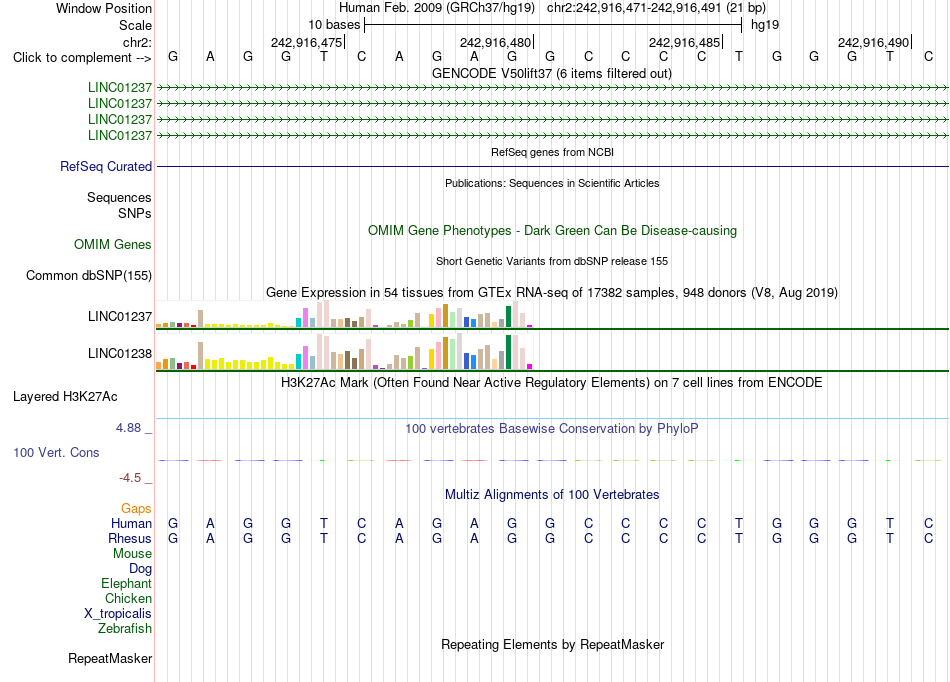Image resolution: width=950 pixels, height=682 pixels.
Task: Click the Chicken alignment row label
Action: point(128,598)
